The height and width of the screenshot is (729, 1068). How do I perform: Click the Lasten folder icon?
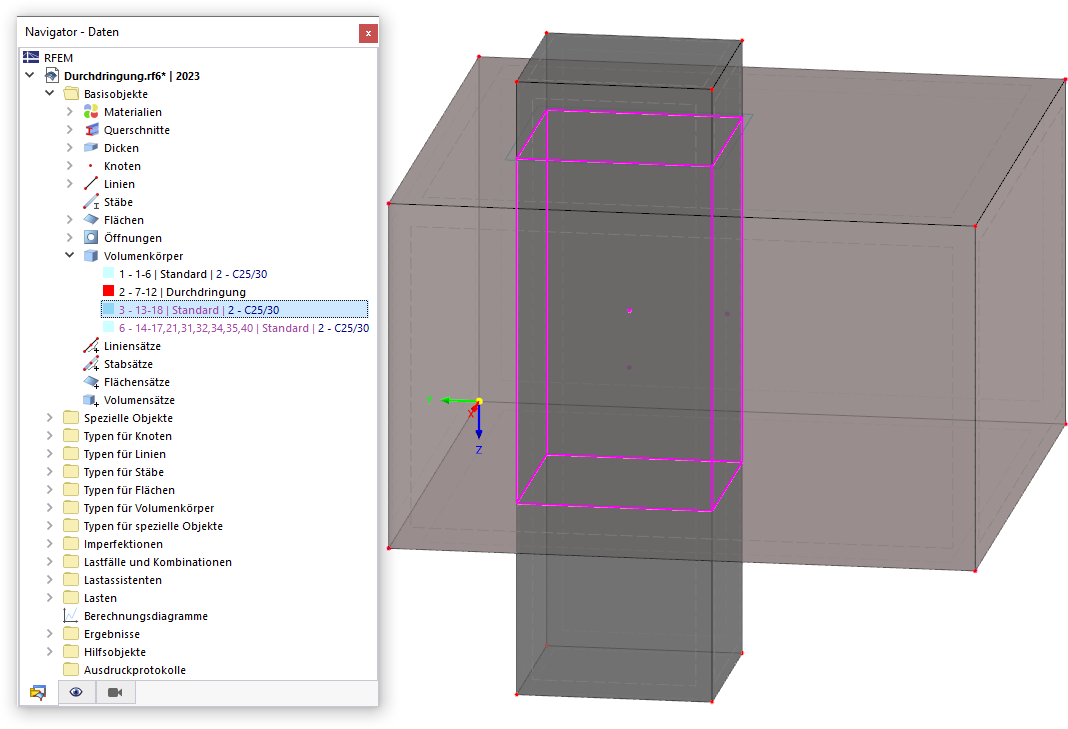pos(71,598)
